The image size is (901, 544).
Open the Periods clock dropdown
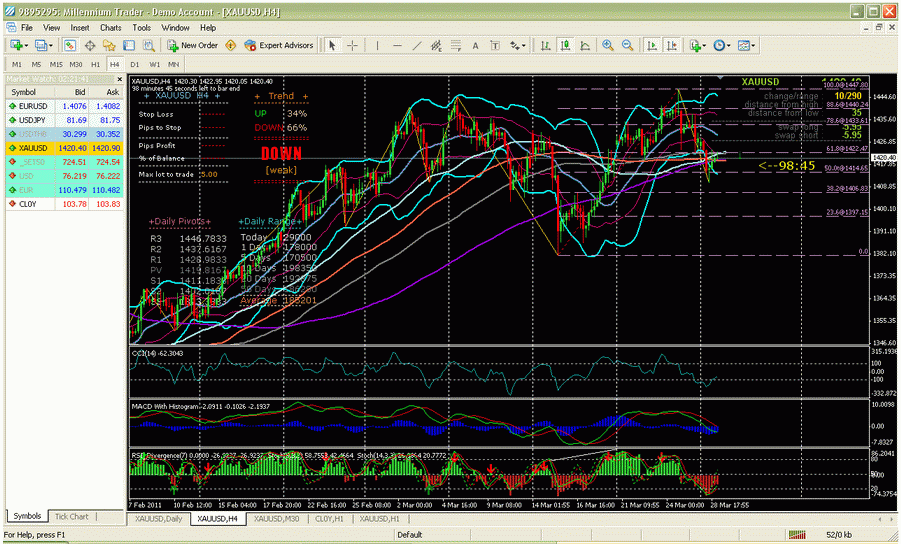[729, 45]
